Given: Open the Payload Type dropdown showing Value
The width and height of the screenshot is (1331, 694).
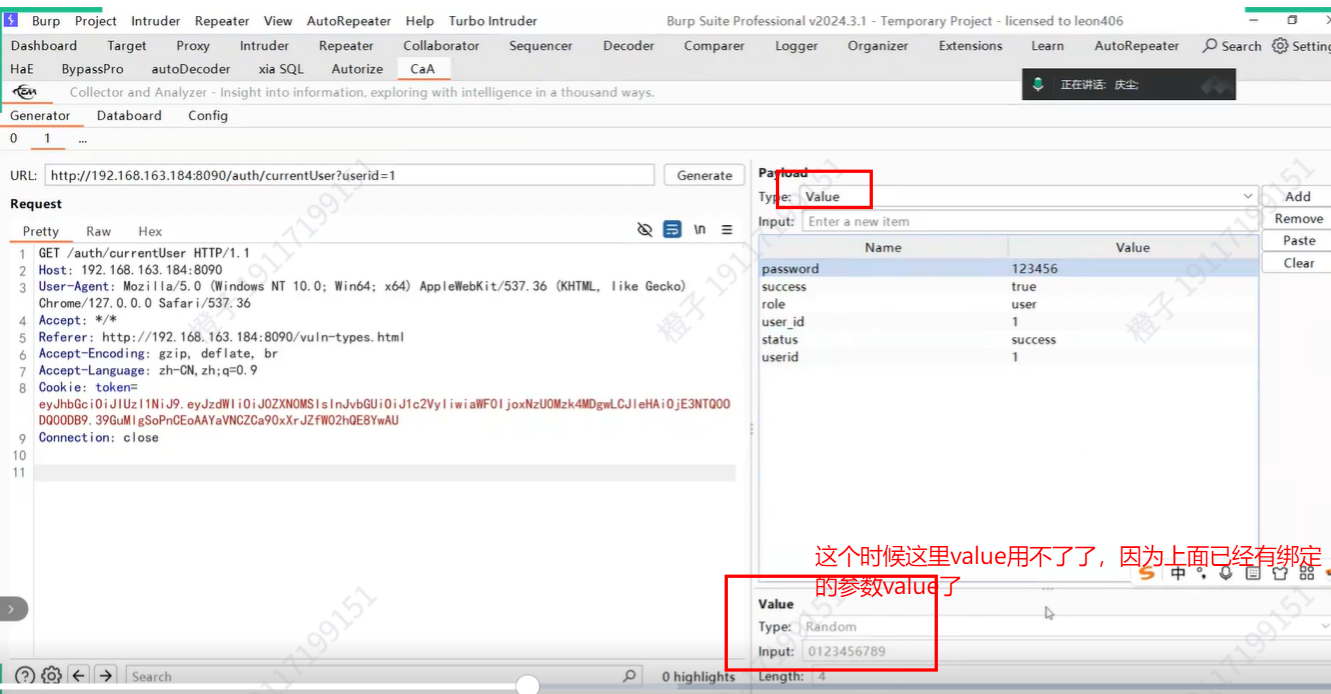Looking at the screenshot, I should click(x=1028, y=196).
